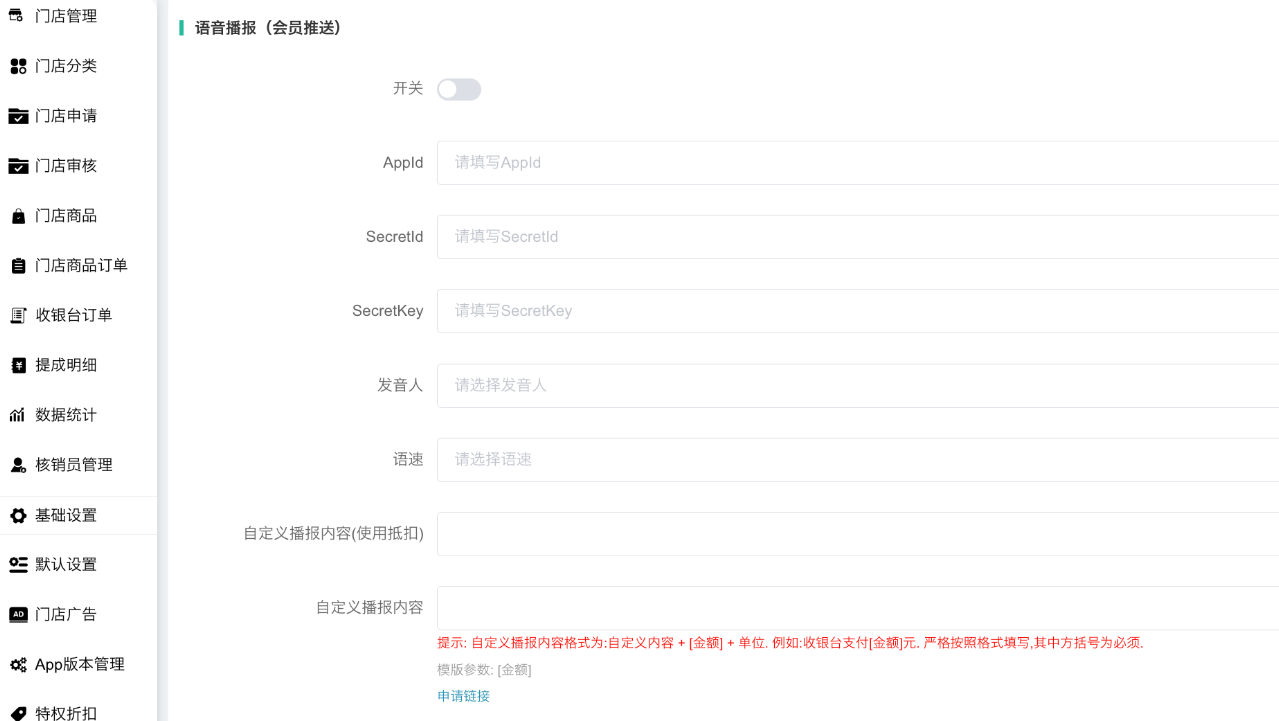
Task: Toggle the 开关 voice broadcast switch
Action: tap(459, 90)
